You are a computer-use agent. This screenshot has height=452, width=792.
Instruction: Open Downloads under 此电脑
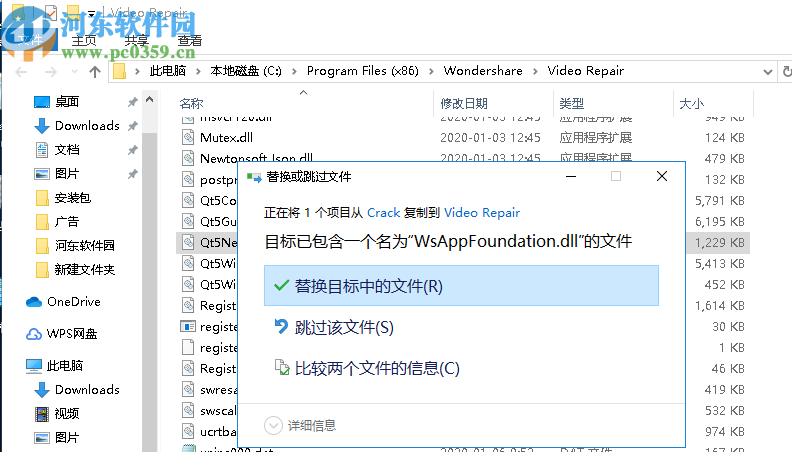pyautogui.click(x=87, y=389)
